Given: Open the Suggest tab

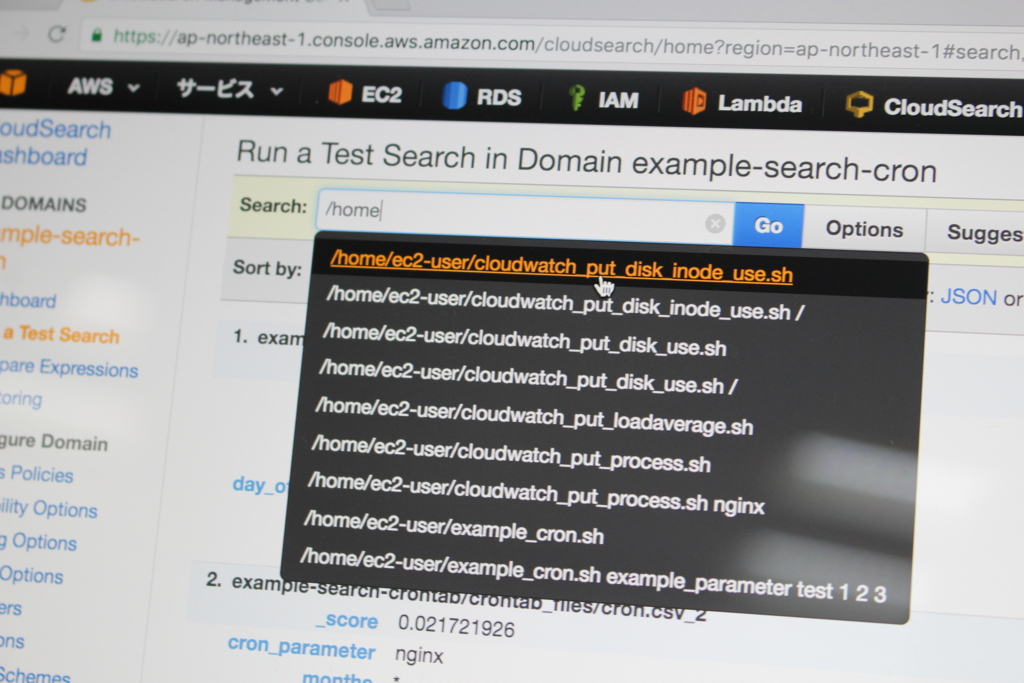Looking at the screenshot, I should tap(984, 232).
